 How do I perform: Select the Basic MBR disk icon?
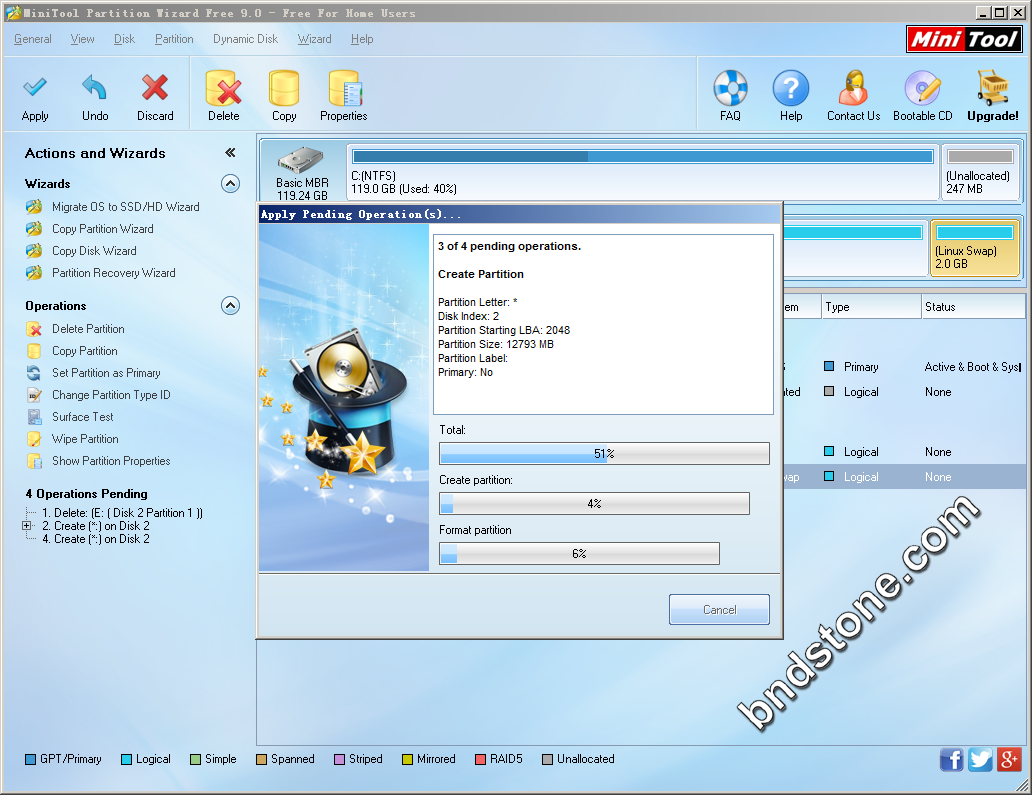(301, 160)
